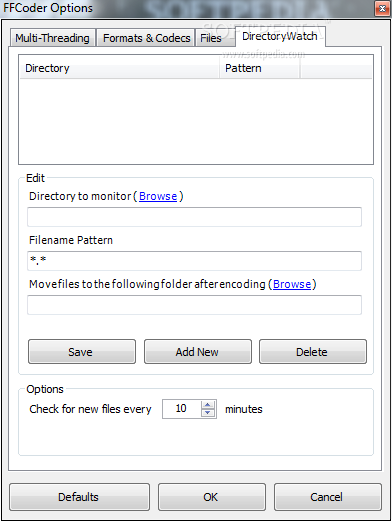Confirm options with OK
Screen dimensions: 392x522
click(212, 497)
